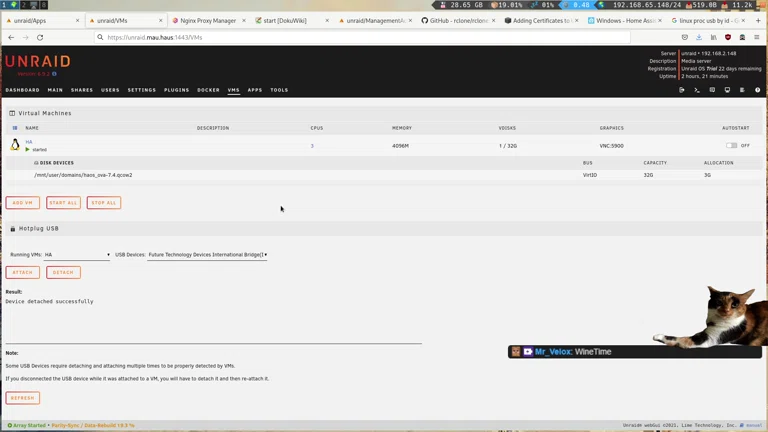768x432 pixels.
Task: Click the Firefox downloads arrow icon
Action: [x=699, y=37]
